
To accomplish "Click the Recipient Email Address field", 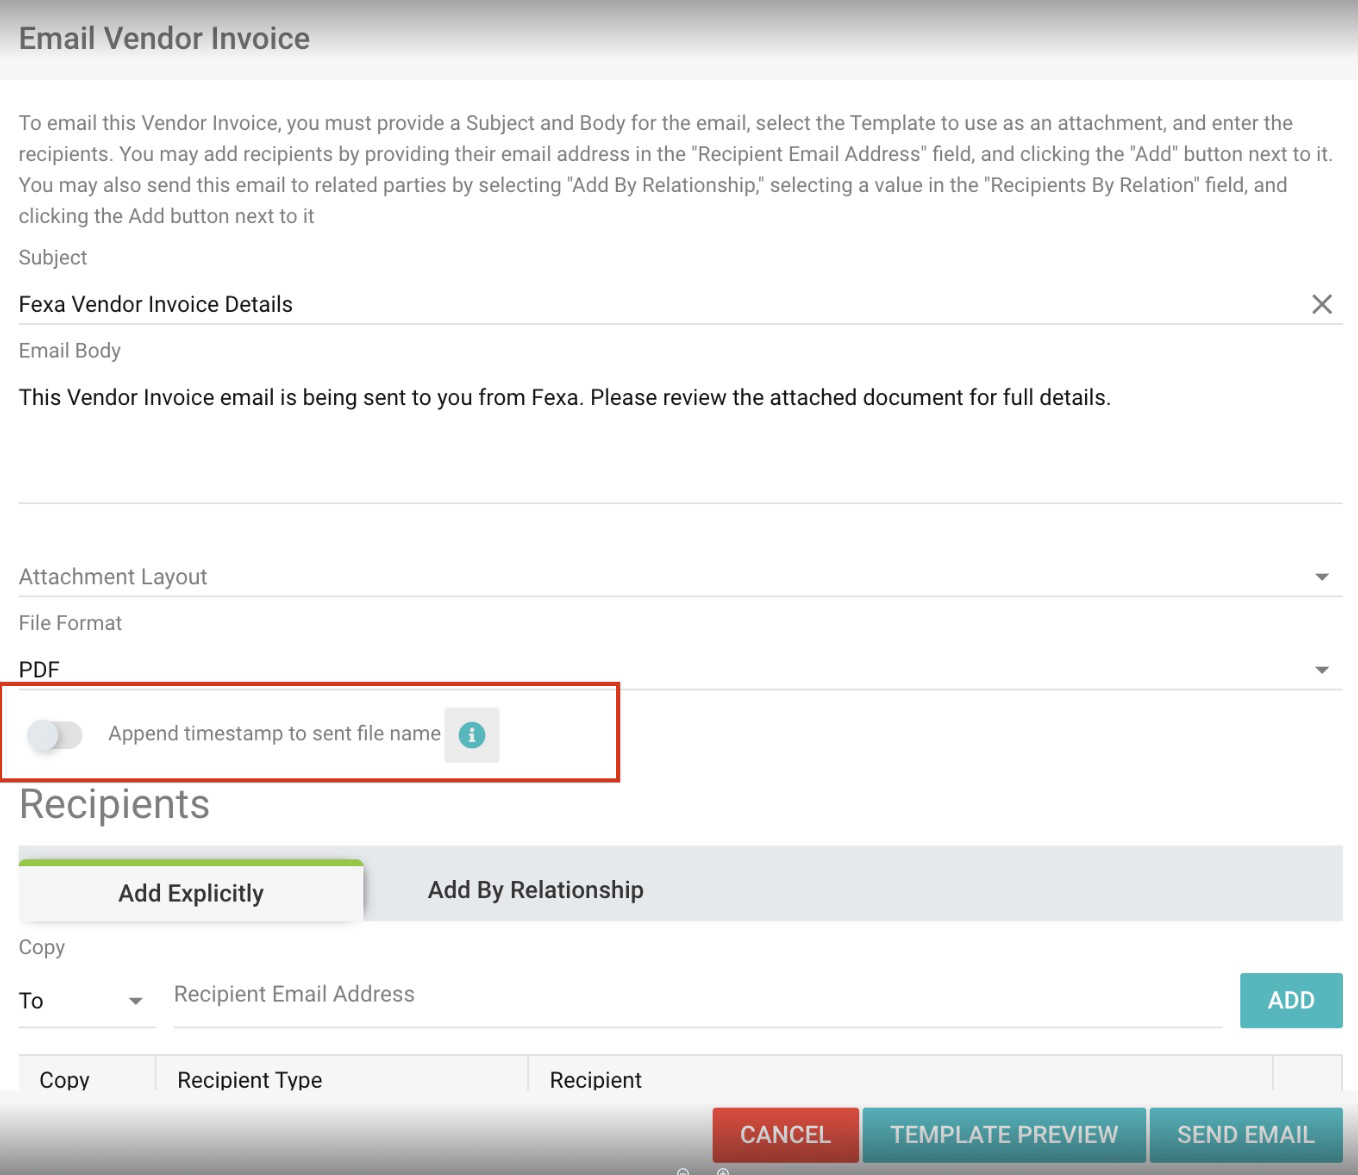I will 697,995.
